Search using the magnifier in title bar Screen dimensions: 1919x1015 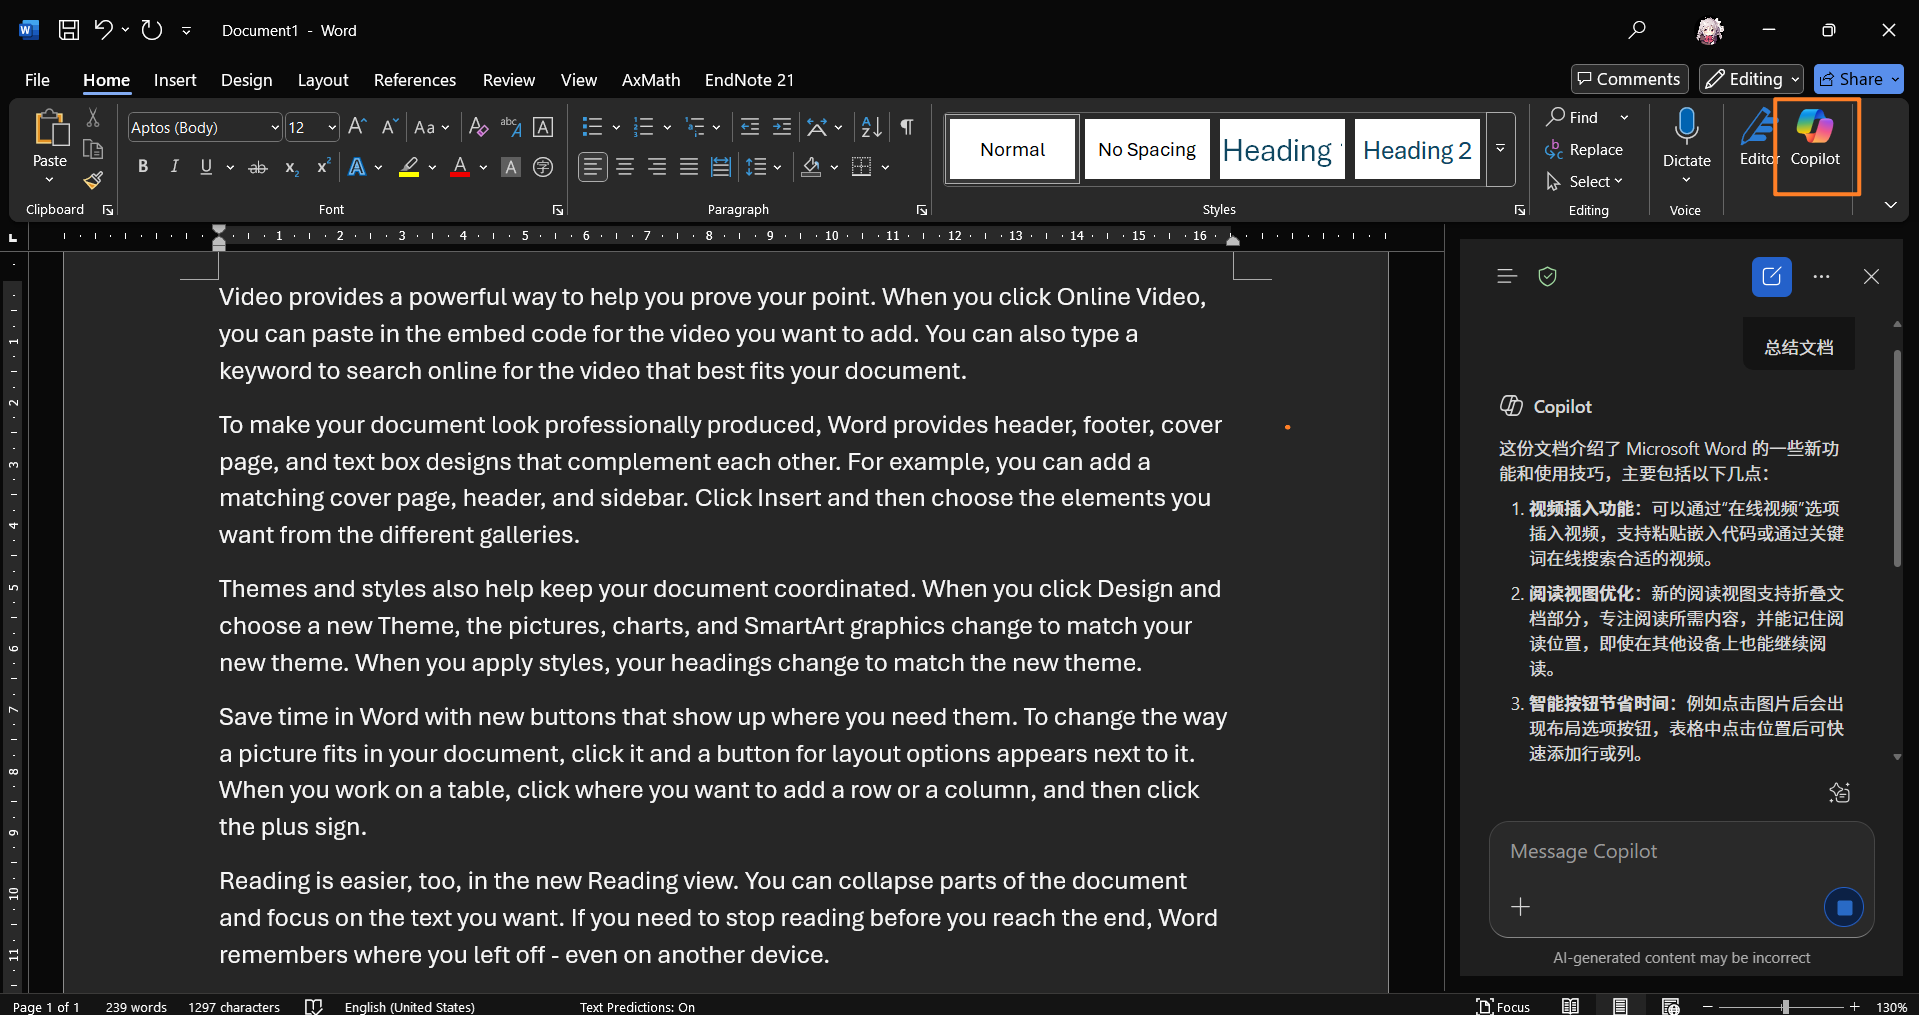[x=1637, y=30]
